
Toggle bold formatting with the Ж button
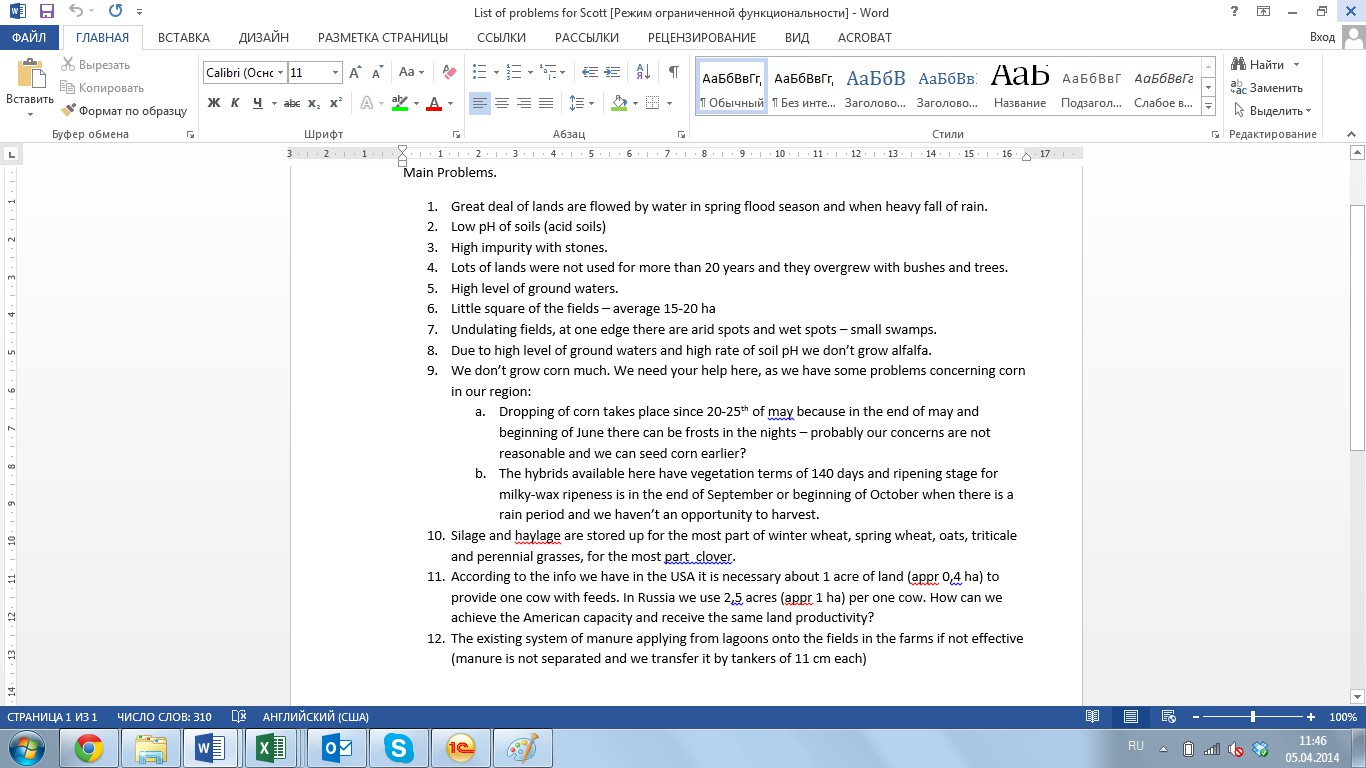214,103
